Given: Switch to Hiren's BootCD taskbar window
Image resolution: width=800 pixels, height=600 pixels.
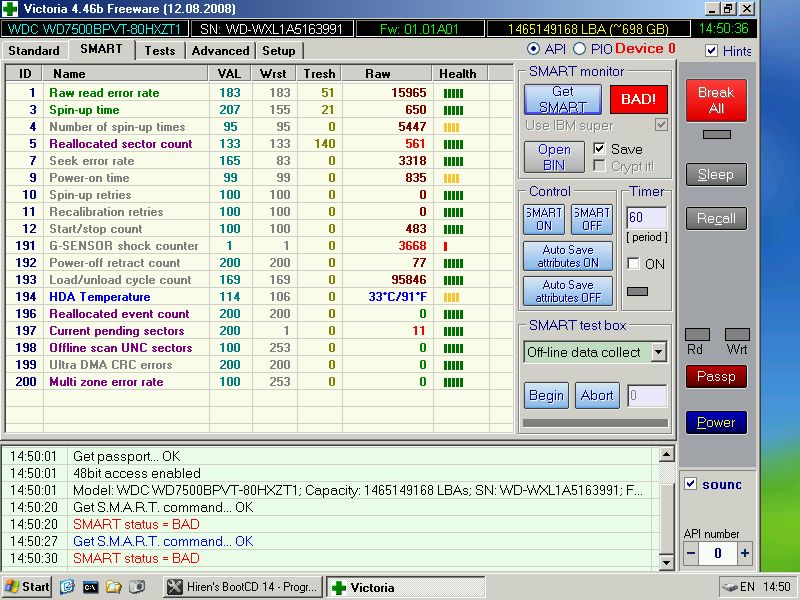Looking at the screenshot, I should (243, 587).
